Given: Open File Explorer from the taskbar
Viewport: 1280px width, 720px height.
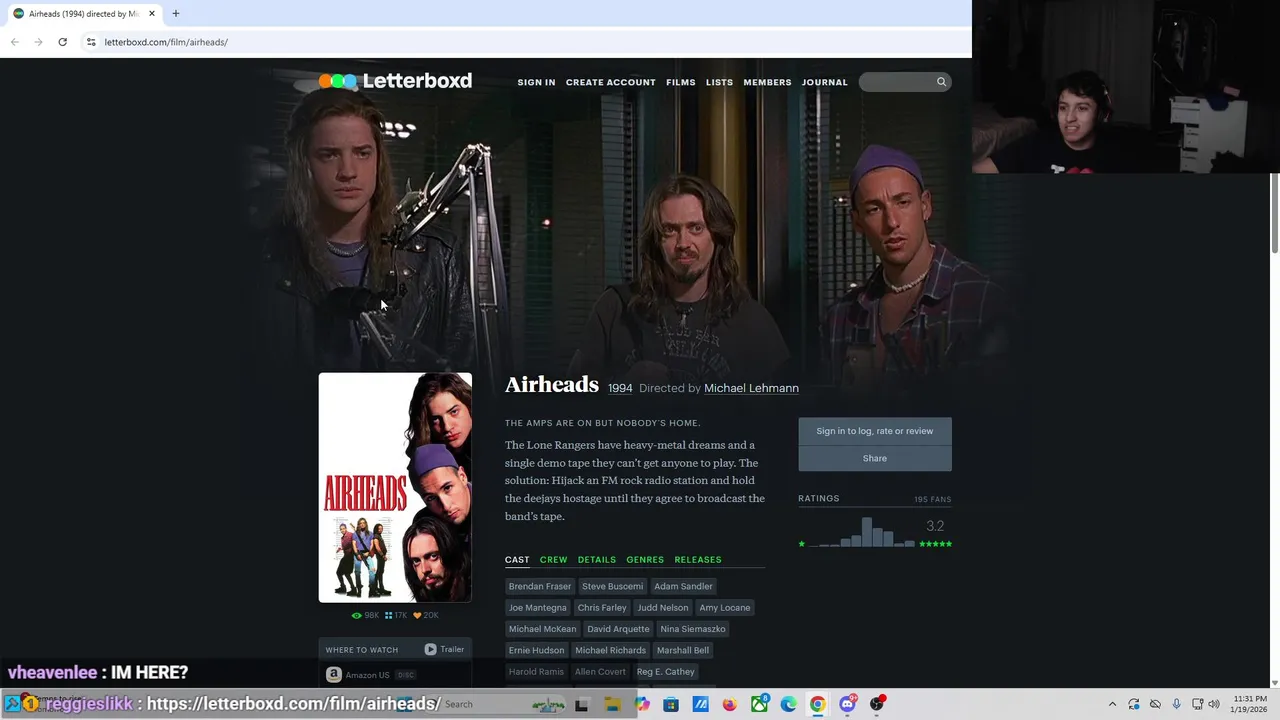Looking at the screenshot, I should click(x=612, y=704).
